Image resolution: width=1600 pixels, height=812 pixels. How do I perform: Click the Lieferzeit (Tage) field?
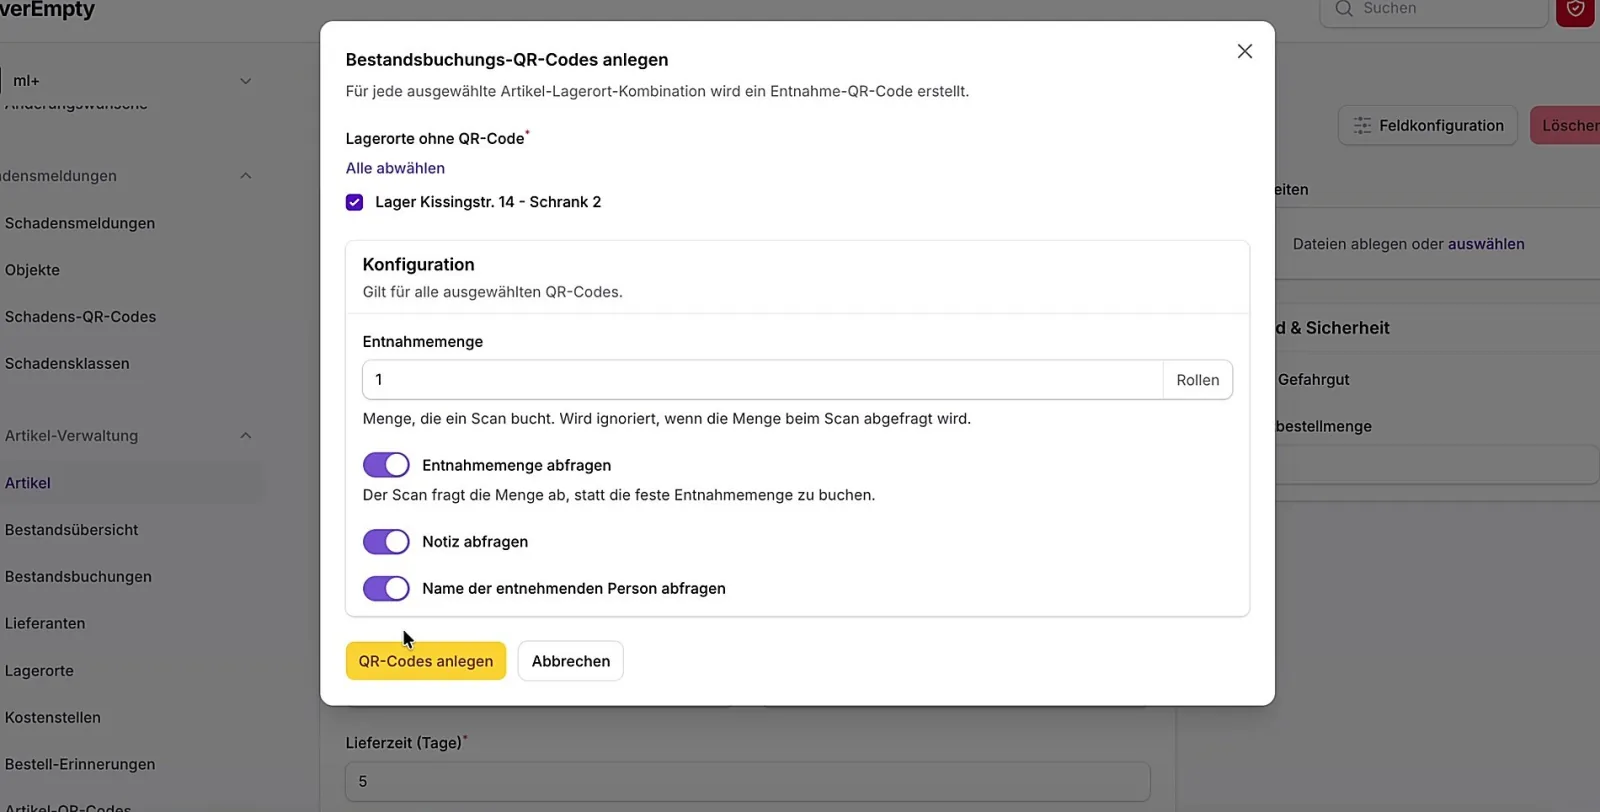[x=748, y=782]
